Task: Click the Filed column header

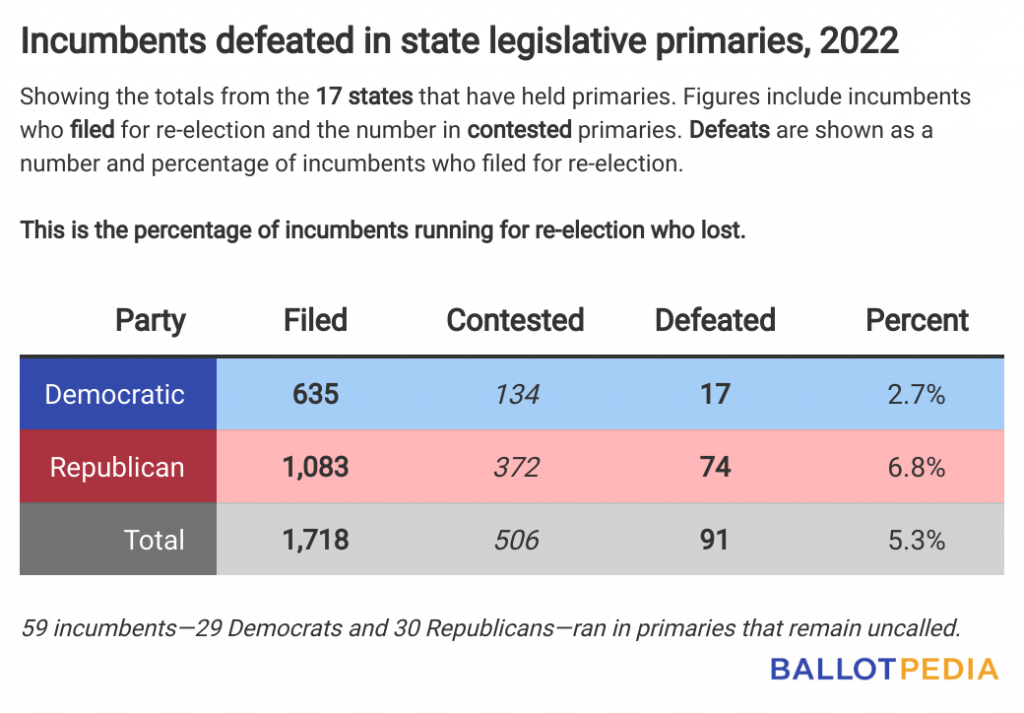Action: pyautogui.click(x=315, y=320)
